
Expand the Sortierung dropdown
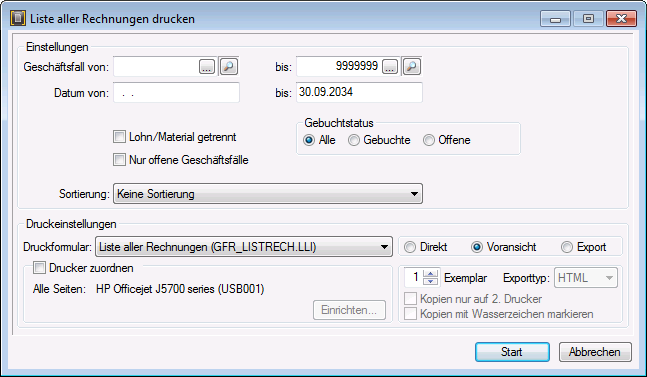tap(268, 194)
